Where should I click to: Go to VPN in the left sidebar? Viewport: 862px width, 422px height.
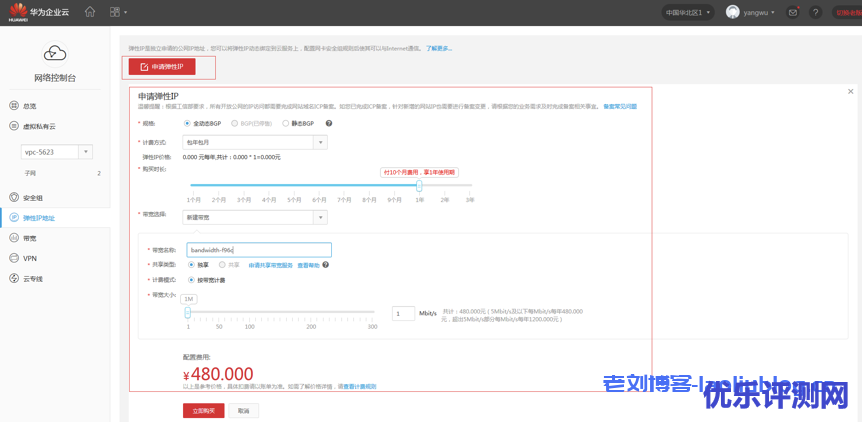pyautogui.click(x=30, y=258)
